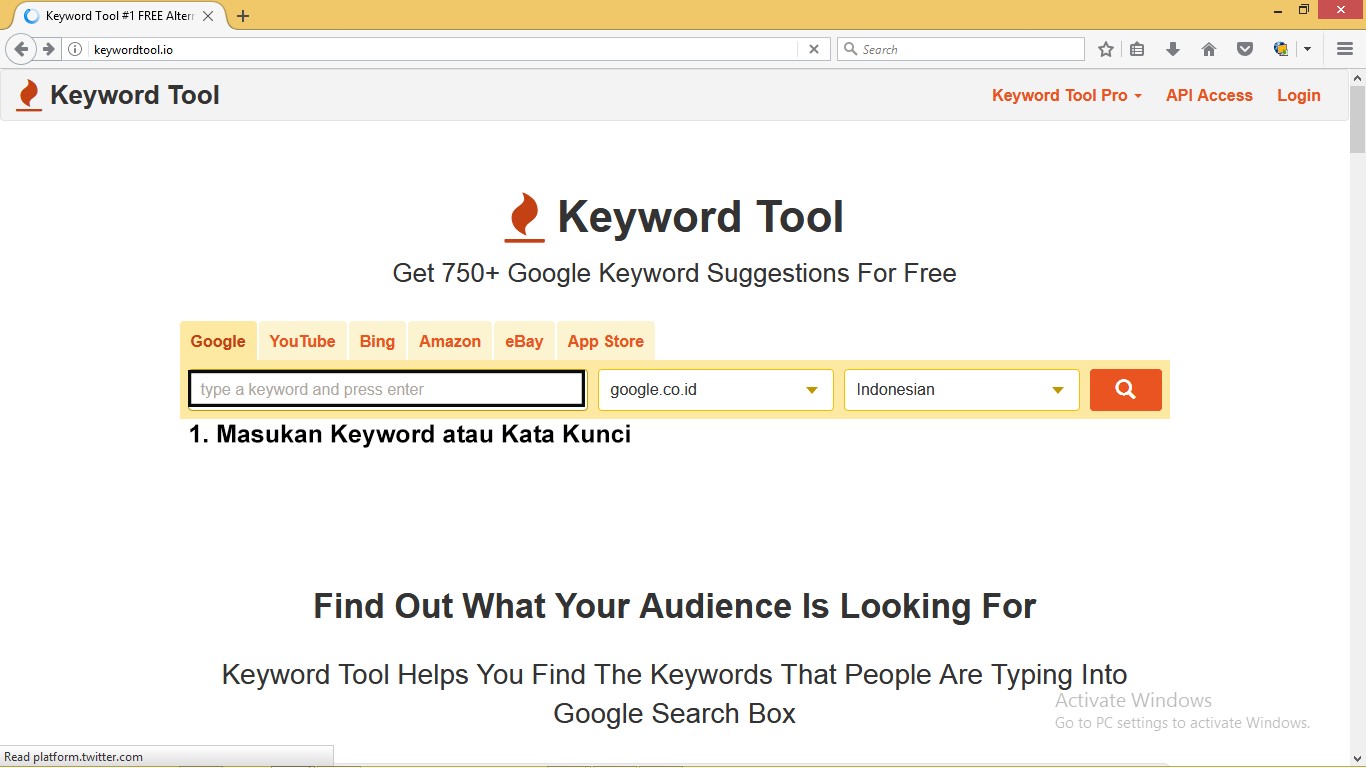This screenshot has width=1366, height=768.
Task: Select the Google tab
Action: point(218,341)
